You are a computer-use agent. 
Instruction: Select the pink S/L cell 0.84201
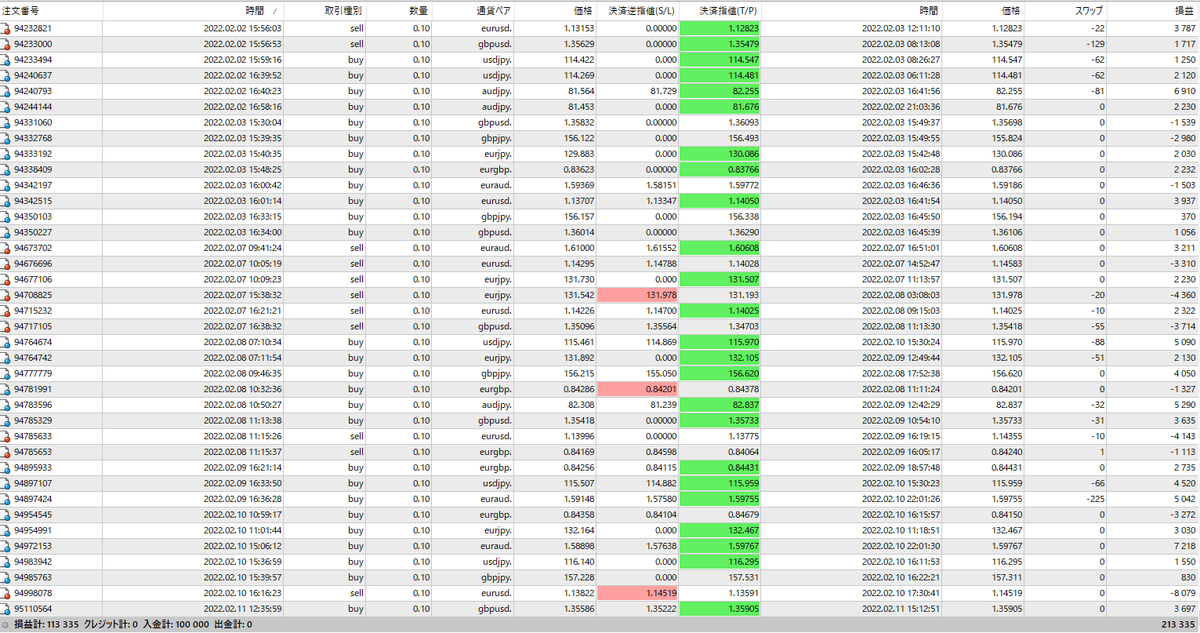pyautogui.click(x=636, y=389)
